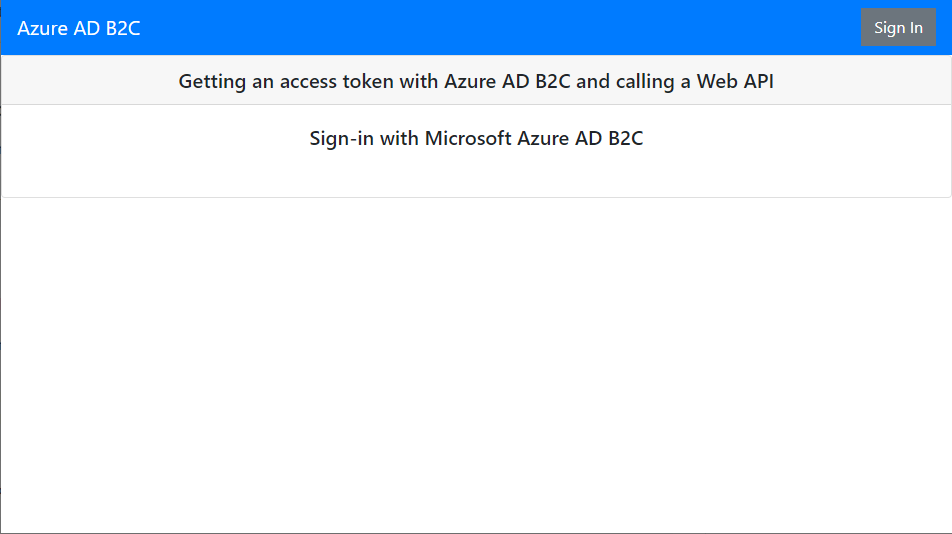Click 'B2C' in the navbar brand
The height and width of the screenshot is (534, 952).
123,28
